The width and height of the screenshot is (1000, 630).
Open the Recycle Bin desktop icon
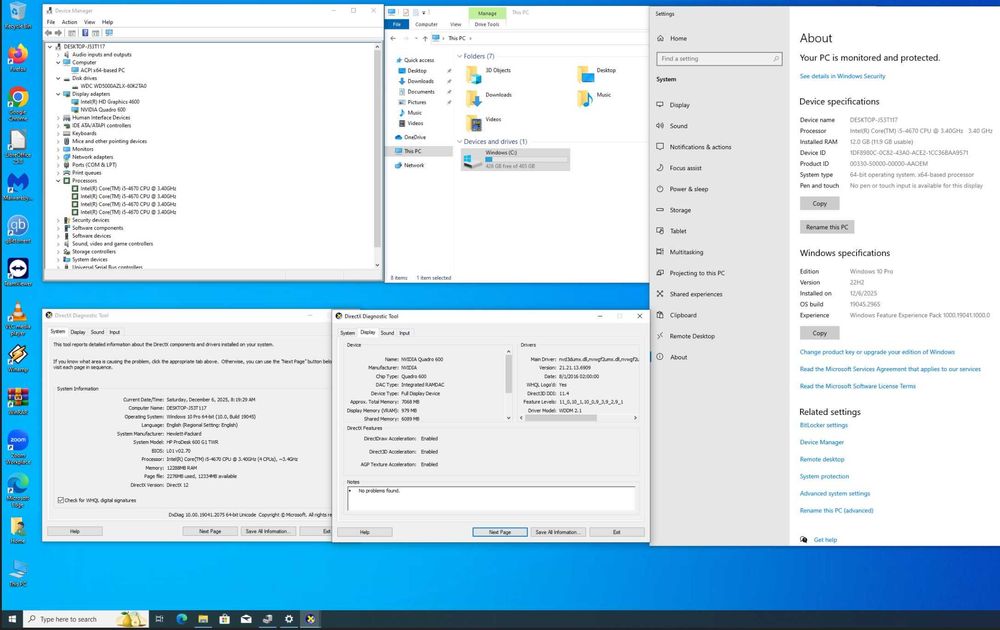(x=18, y=14)
